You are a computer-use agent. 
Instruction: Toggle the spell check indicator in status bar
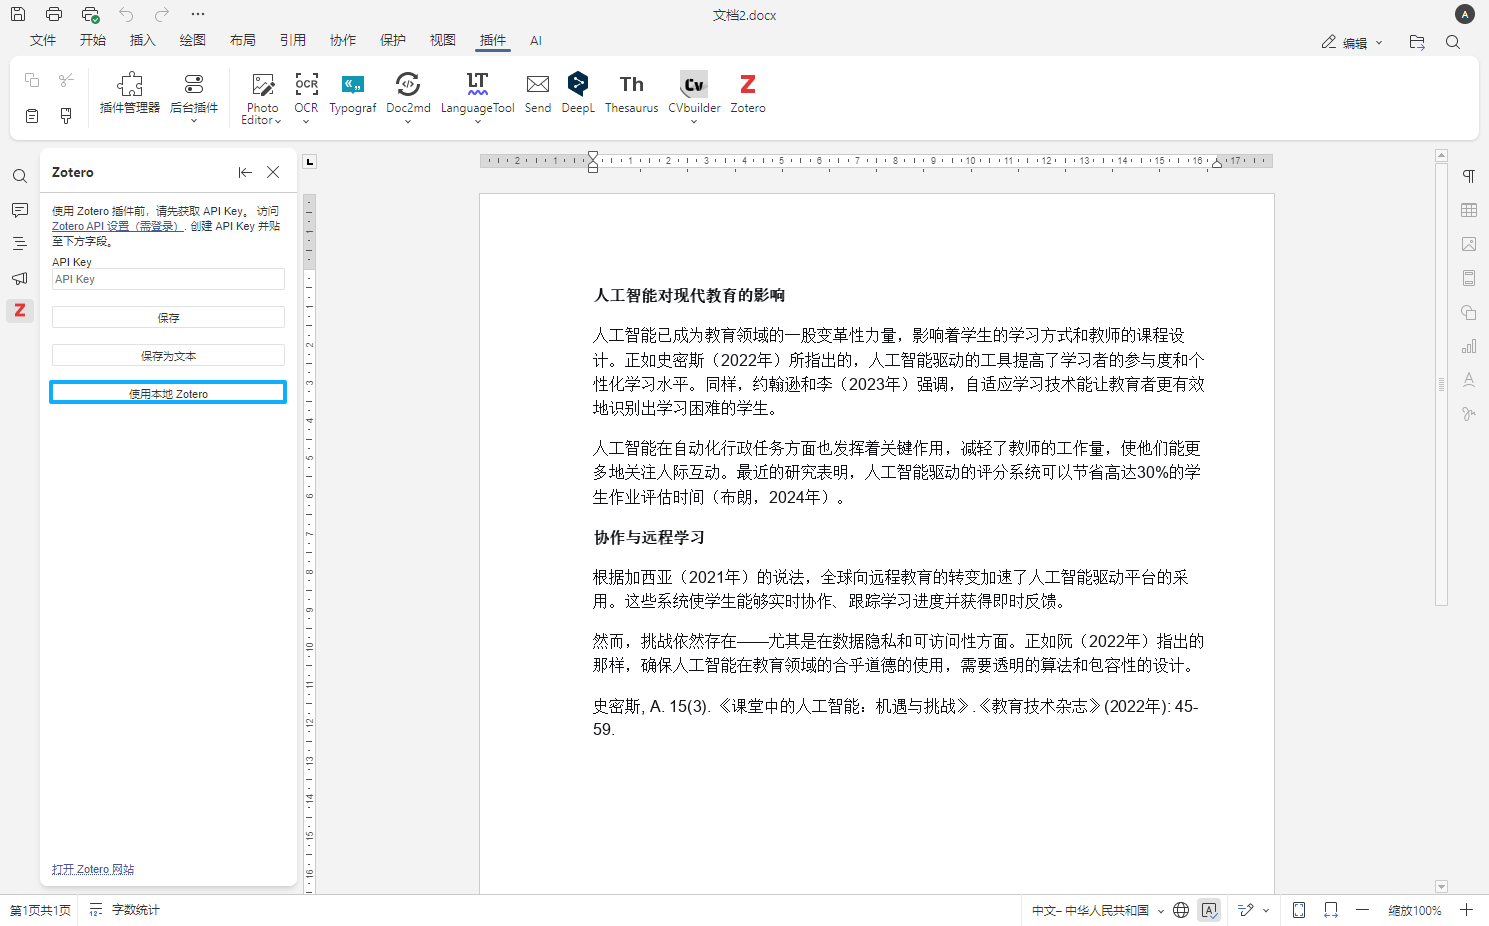click(x=1209, y=910)
